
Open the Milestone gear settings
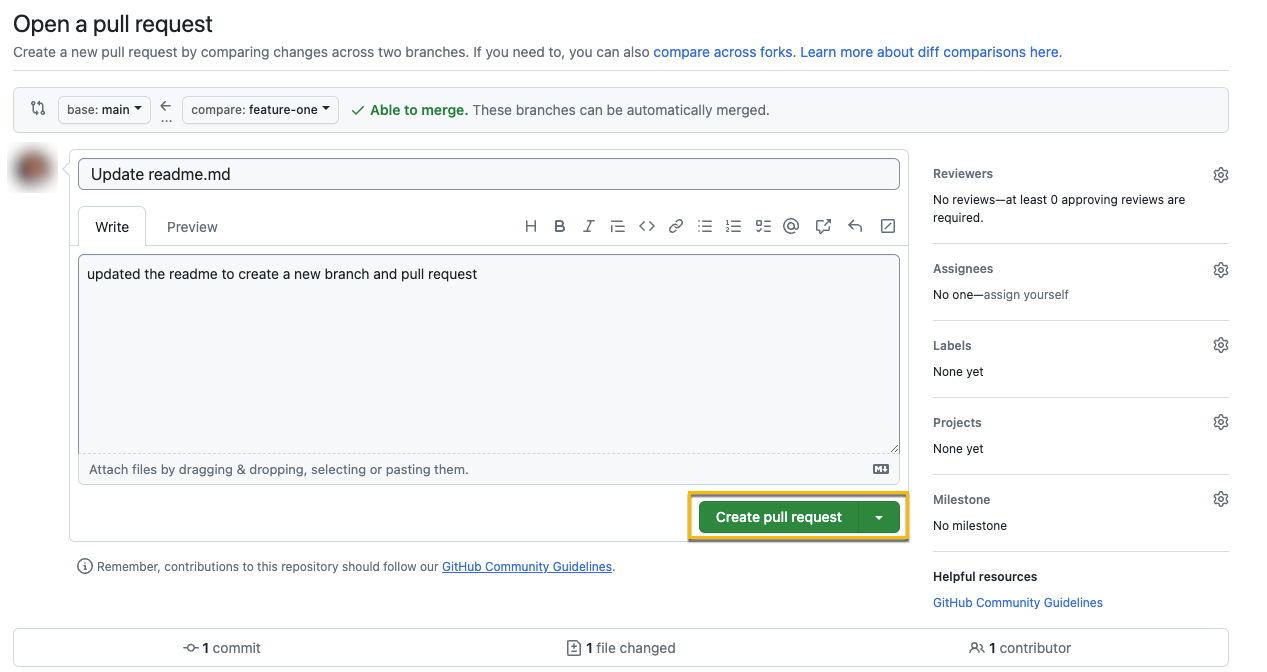coord(1220,499)
